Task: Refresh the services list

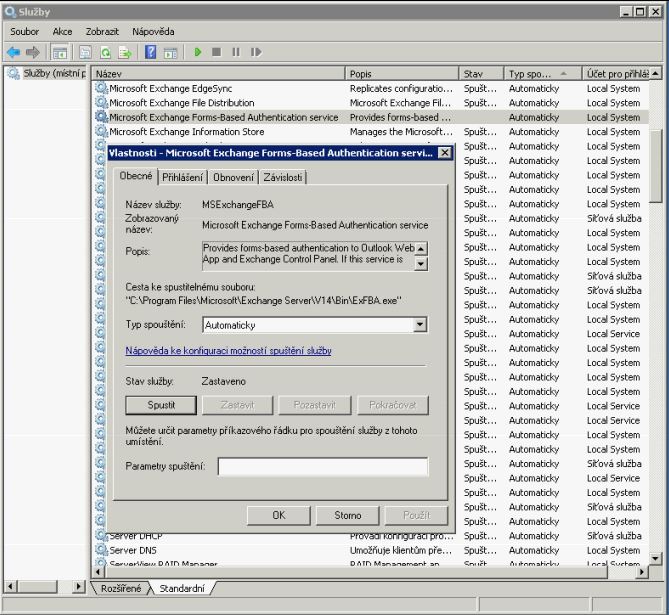Action: pos(105,52)
